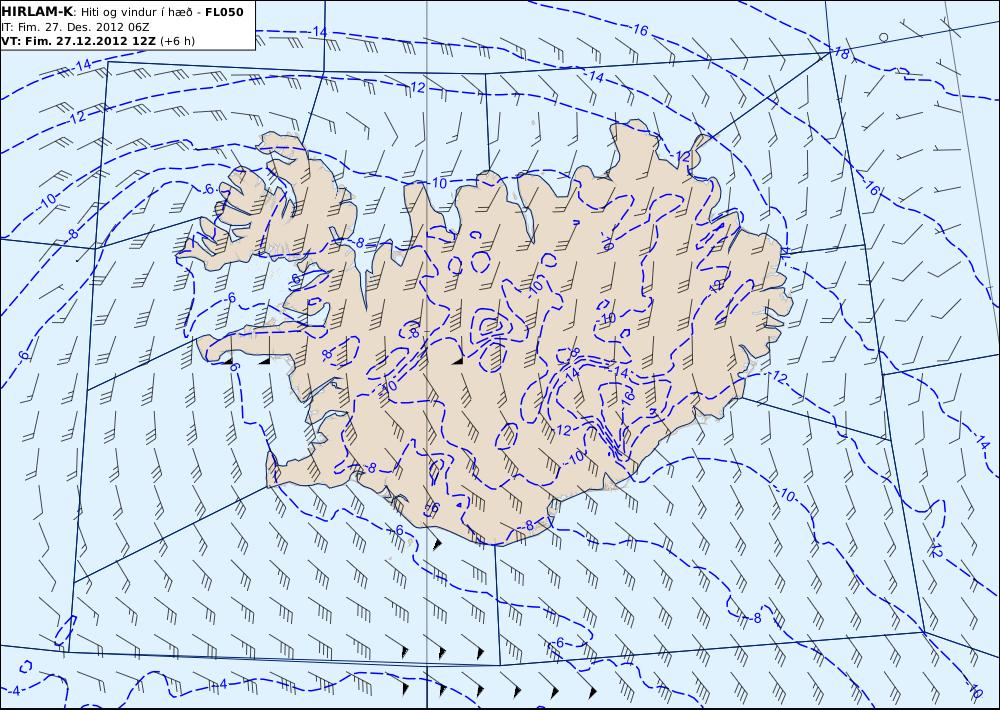This screenshot has height=710, width=1000.
Task: Click the '(+6 h)' forecast offset text
Action: pos(177,41)
